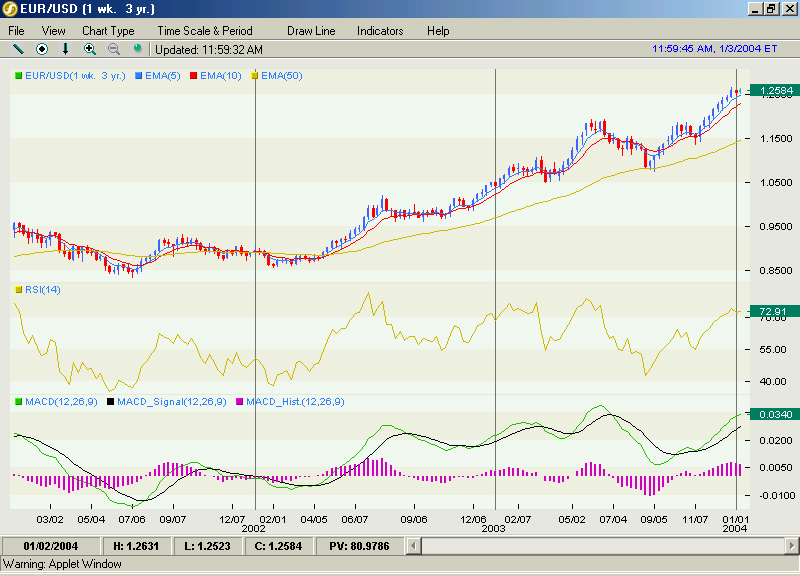Click the 0.0340 MACD value tag
This screenshot has width=800, height=576.
tap(774, 414)
